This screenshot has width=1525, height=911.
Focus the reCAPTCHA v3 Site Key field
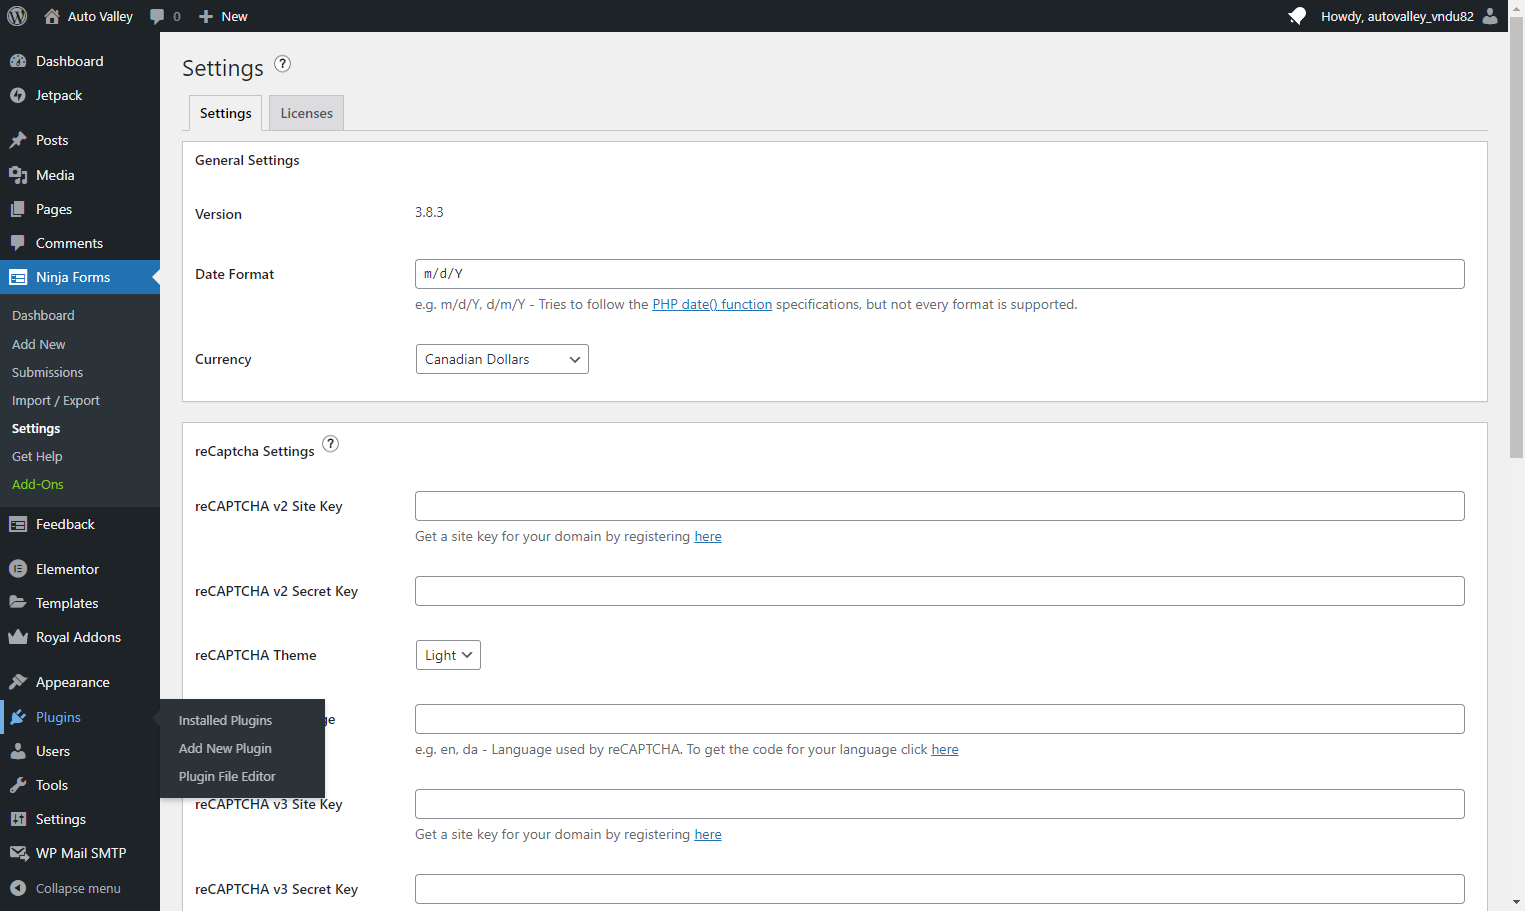[940, 804]
